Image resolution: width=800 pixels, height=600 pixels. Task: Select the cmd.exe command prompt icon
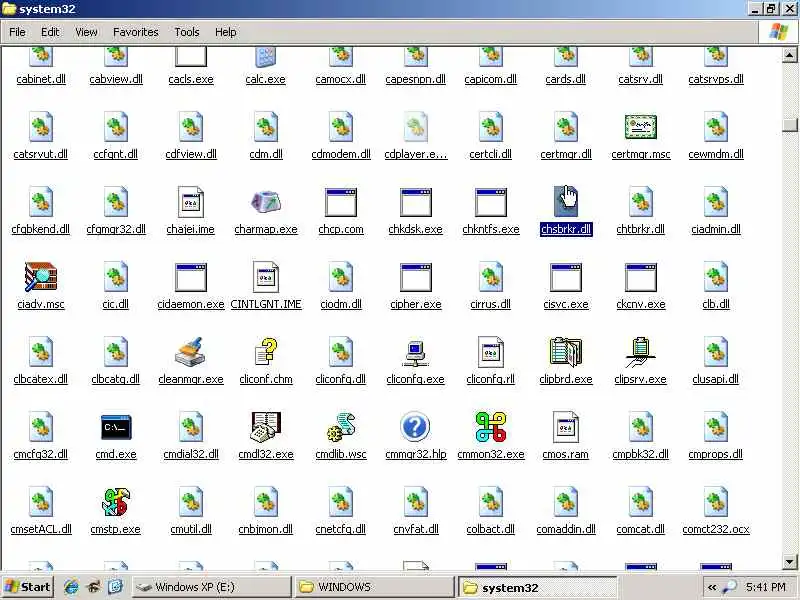[116, 427]
